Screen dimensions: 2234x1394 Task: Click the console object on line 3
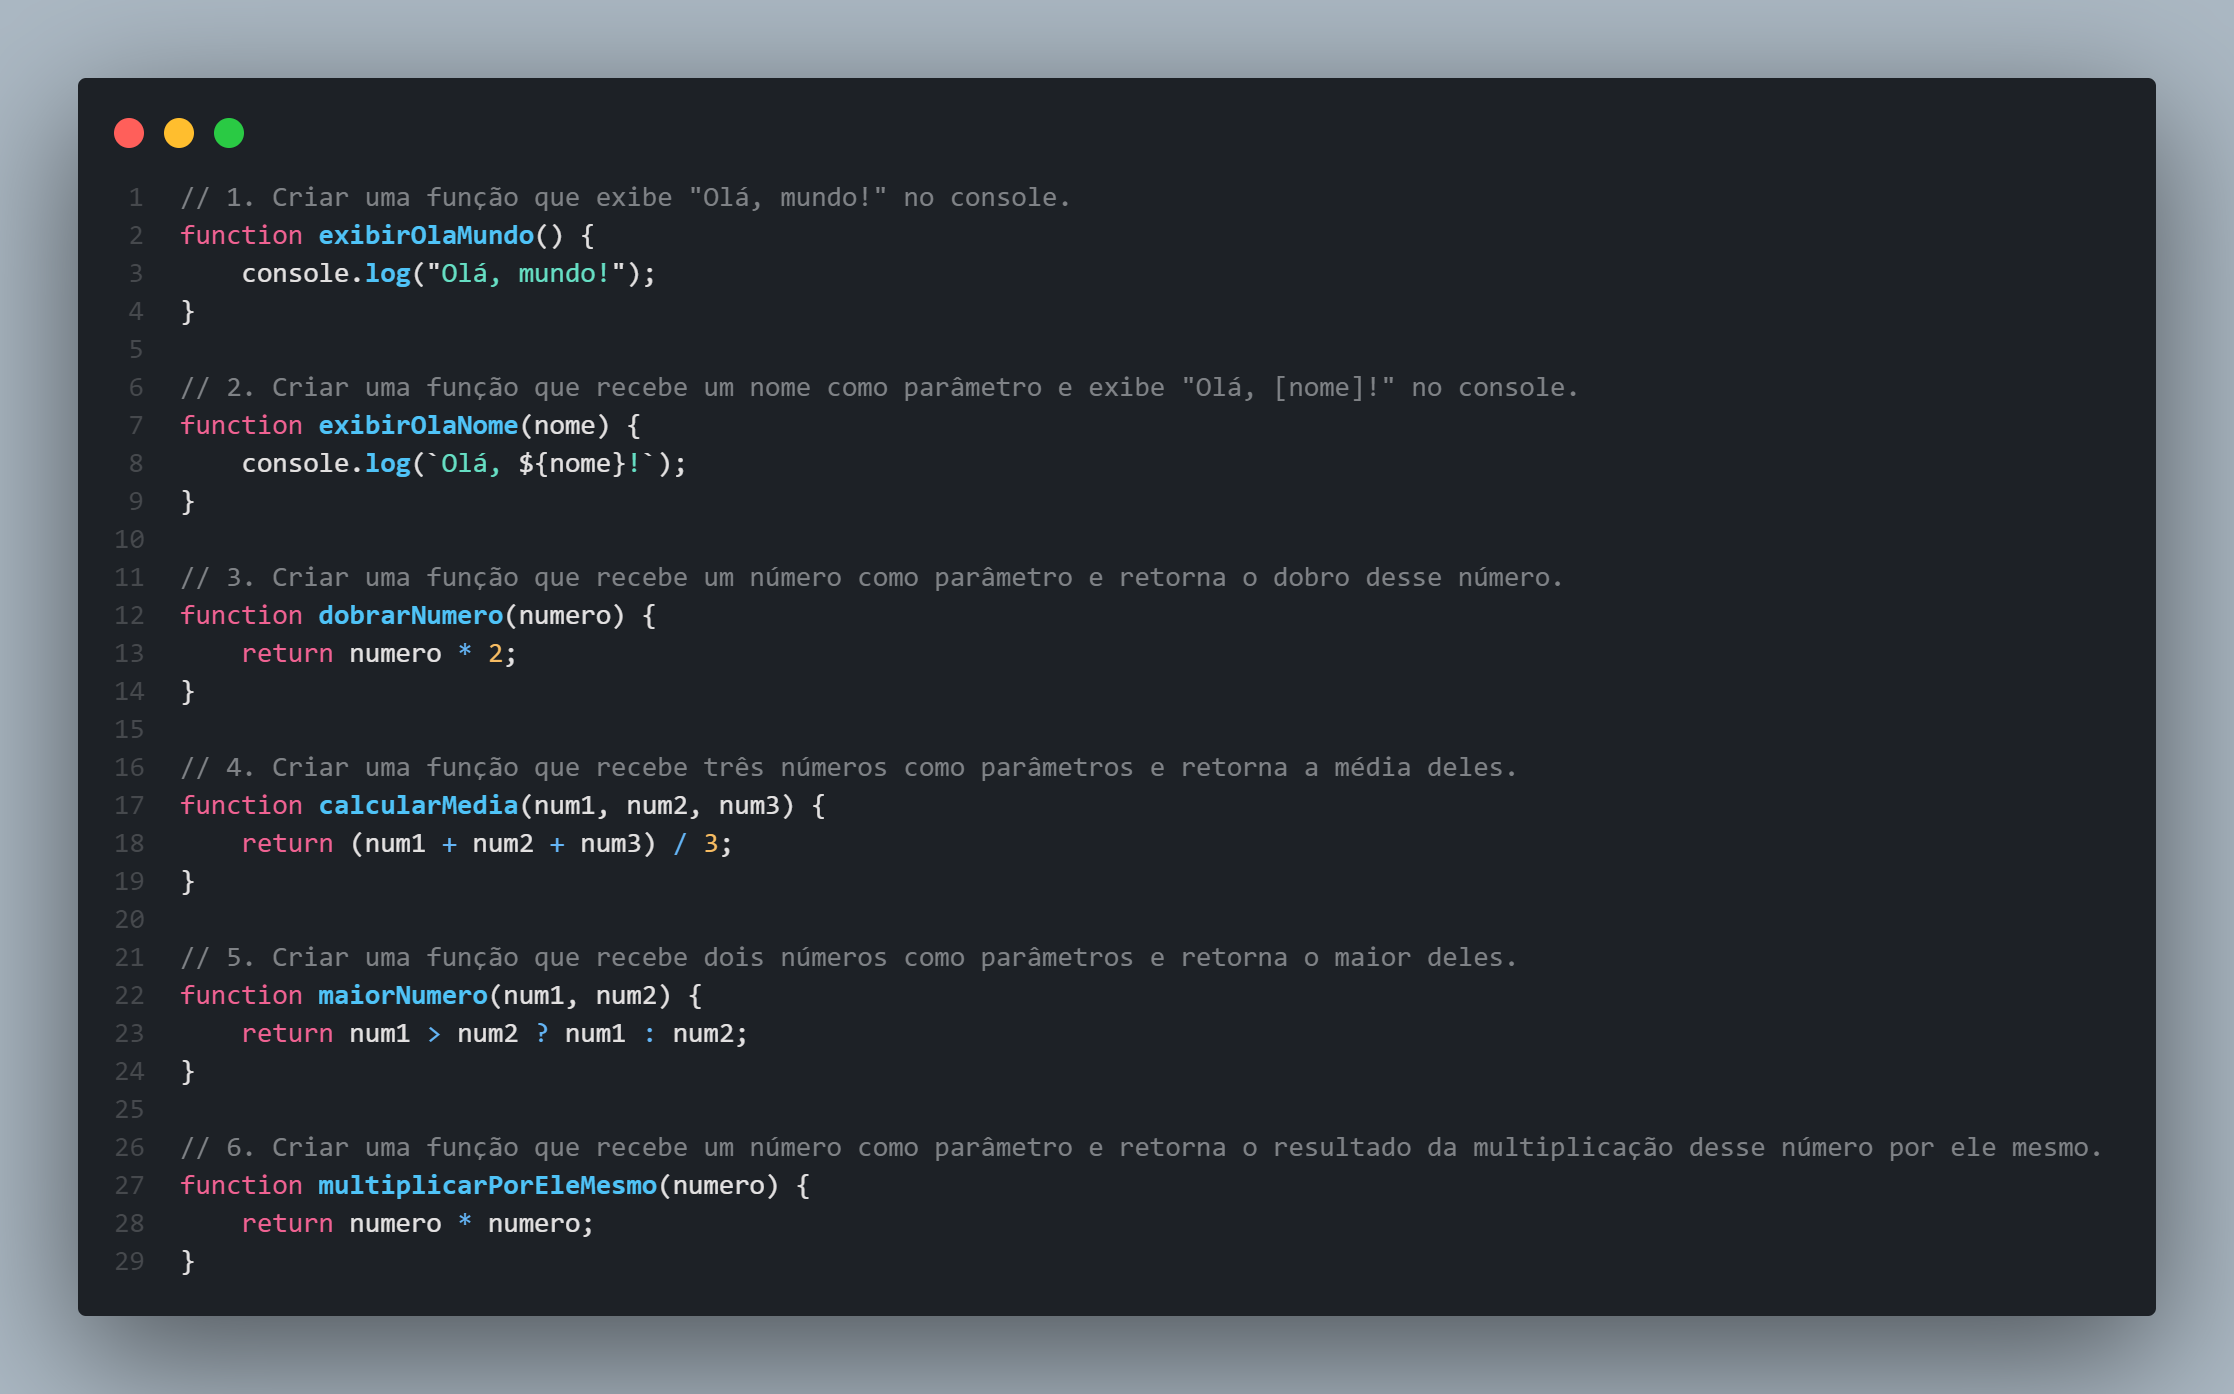point(295,273)
